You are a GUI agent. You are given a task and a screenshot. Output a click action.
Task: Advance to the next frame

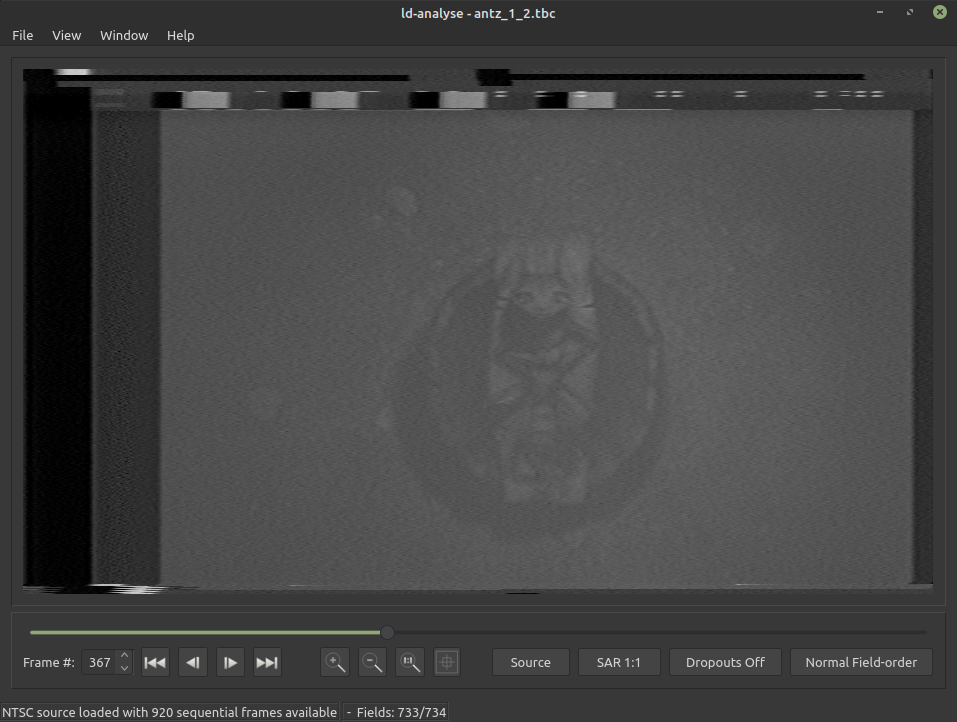point(230,662)
